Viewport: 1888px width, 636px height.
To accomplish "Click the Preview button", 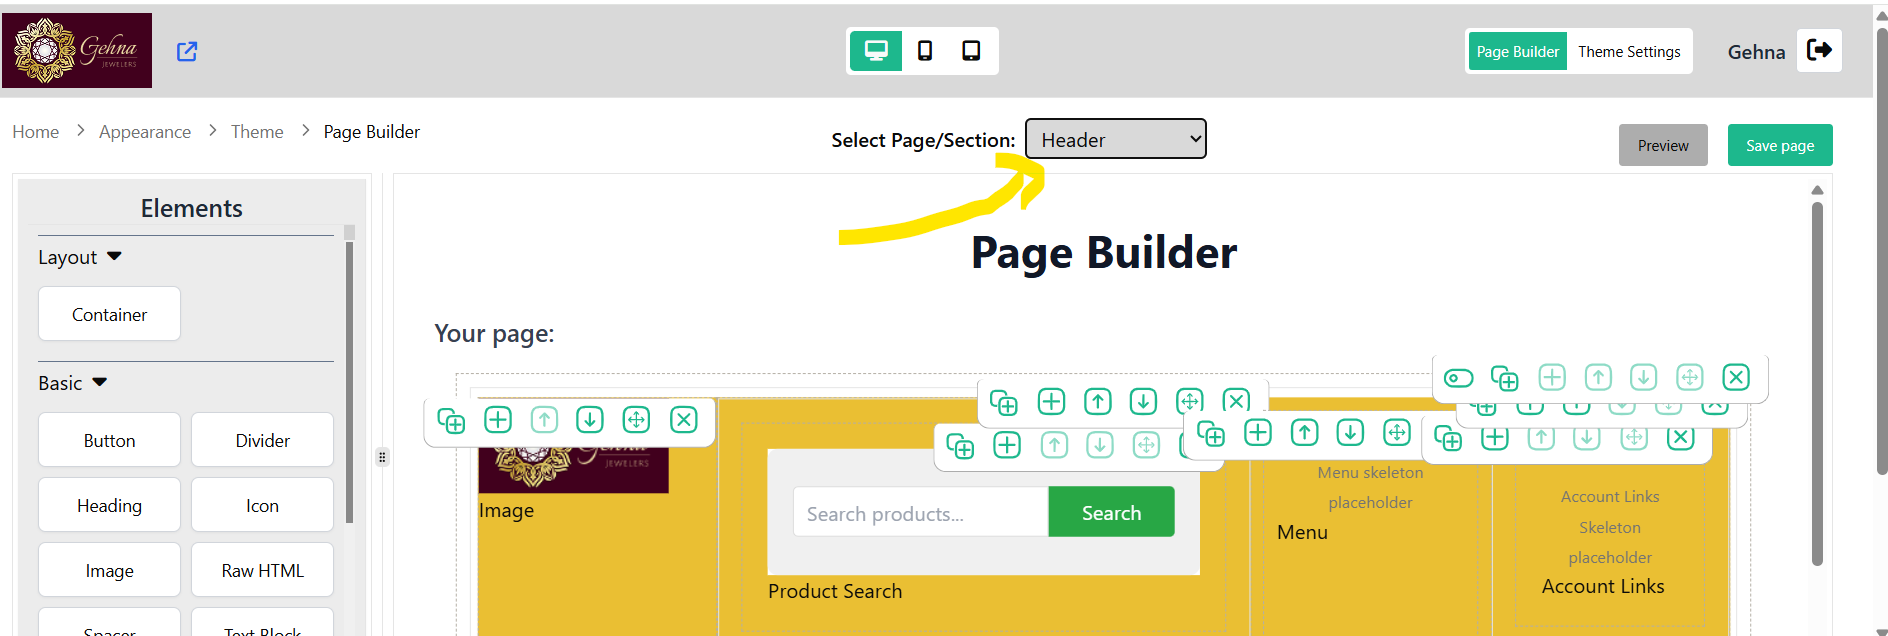I will tap(1663, 145).
